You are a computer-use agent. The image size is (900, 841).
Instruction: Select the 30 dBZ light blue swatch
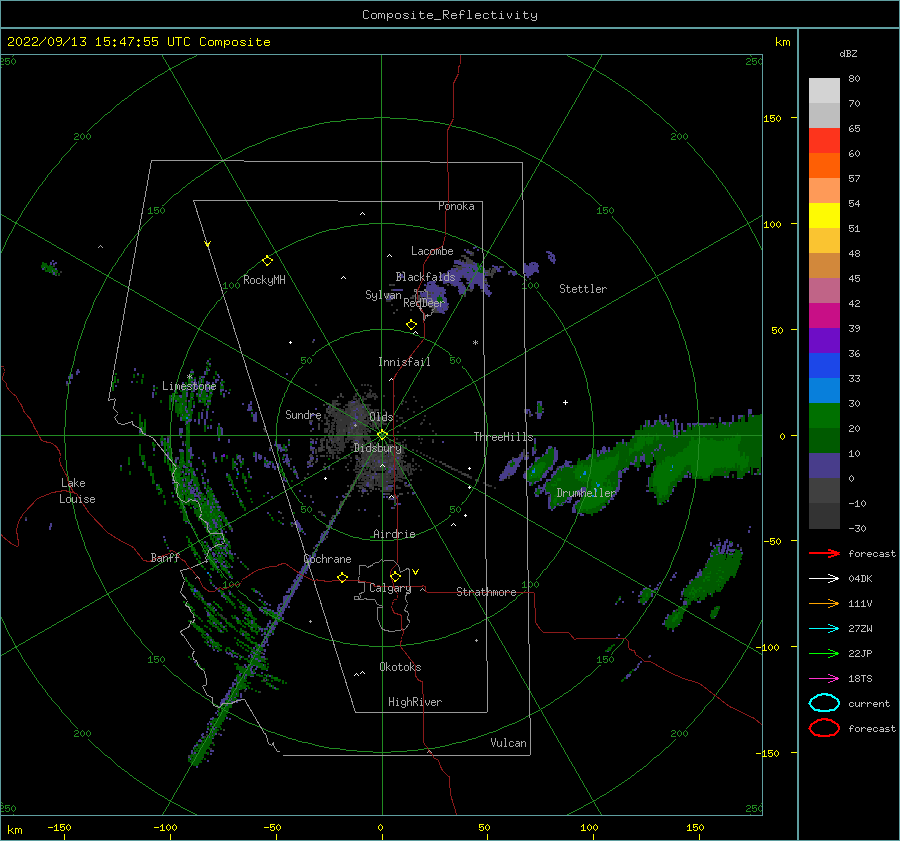tap(824, 390)
